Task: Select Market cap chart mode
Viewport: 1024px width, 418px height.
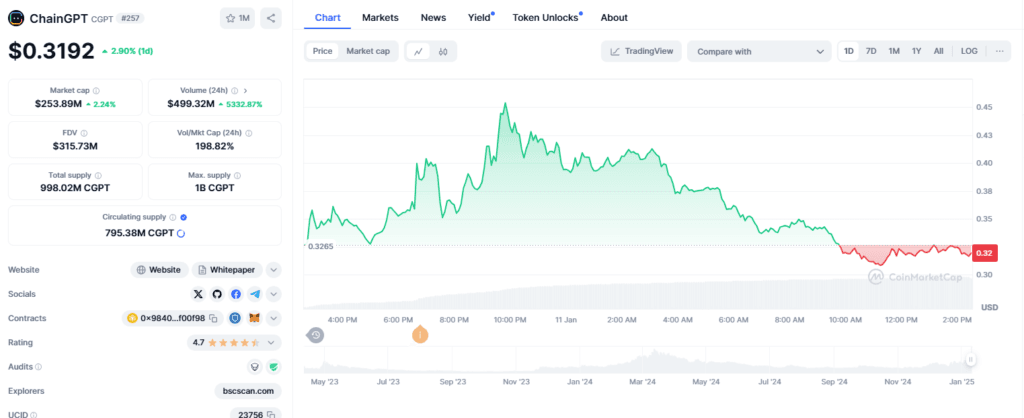Action: (368, 51)
